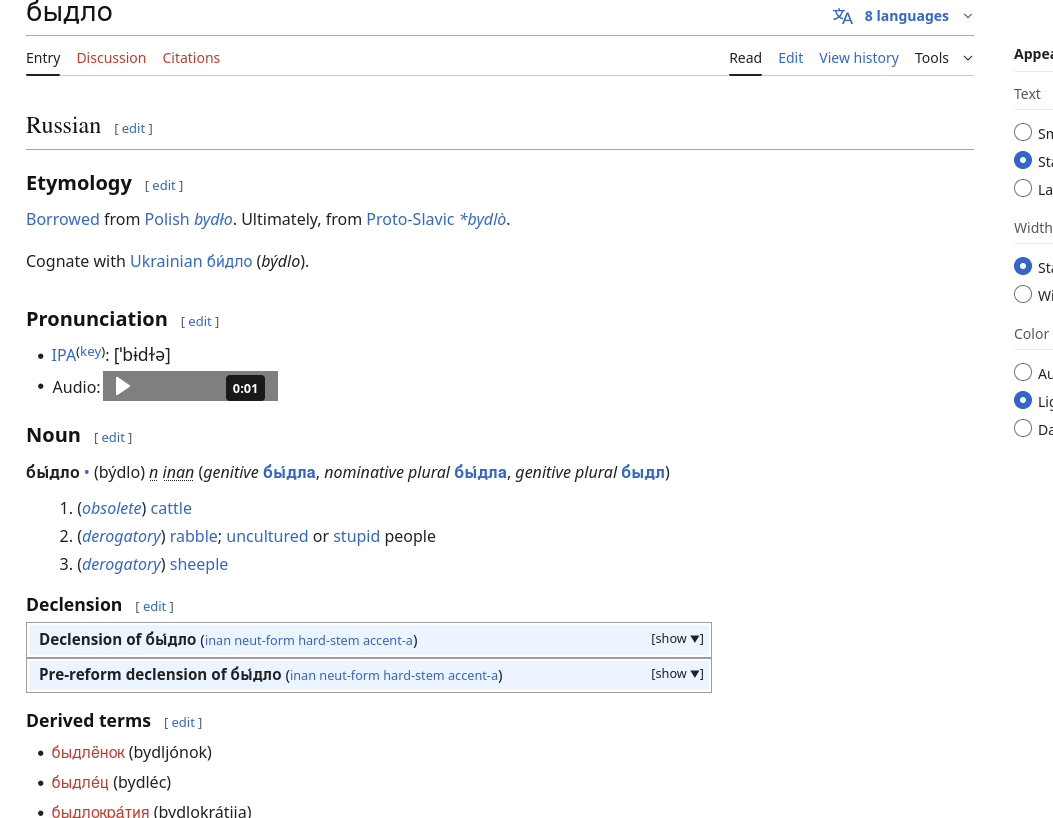The width and height of the screenshot is (1053, 818).
Task: Open the genitive form быдла
Action: (289, 473)
